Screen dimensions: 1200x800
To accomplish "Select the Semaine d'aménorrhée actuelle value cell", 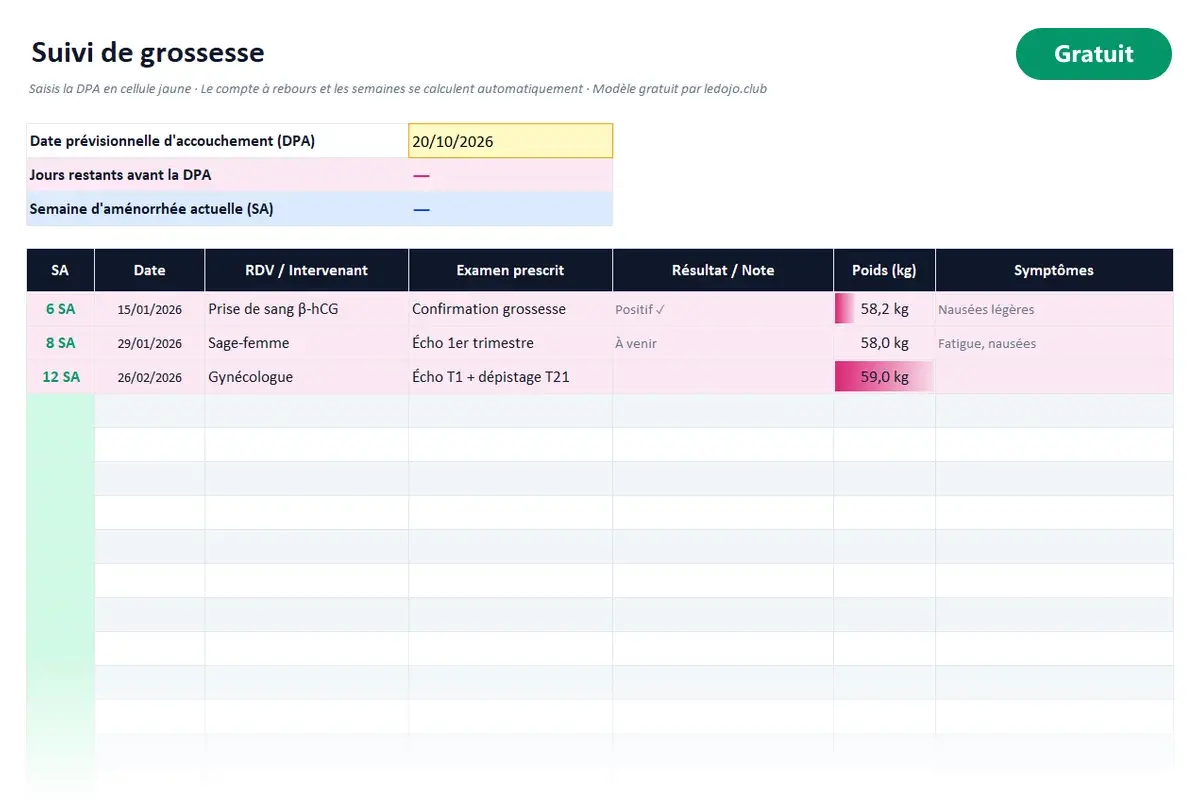I will [510, 209].
